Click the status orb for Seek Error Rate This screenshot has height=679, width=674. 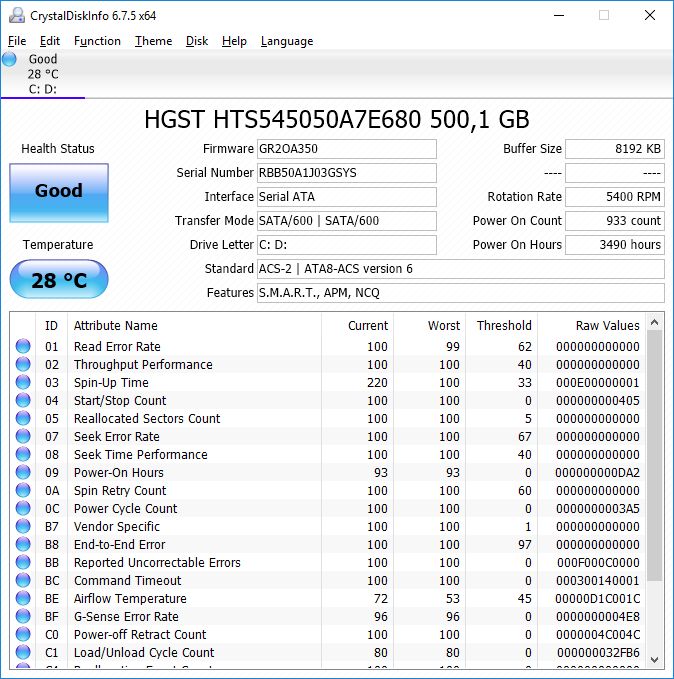(x=23, y=436)
